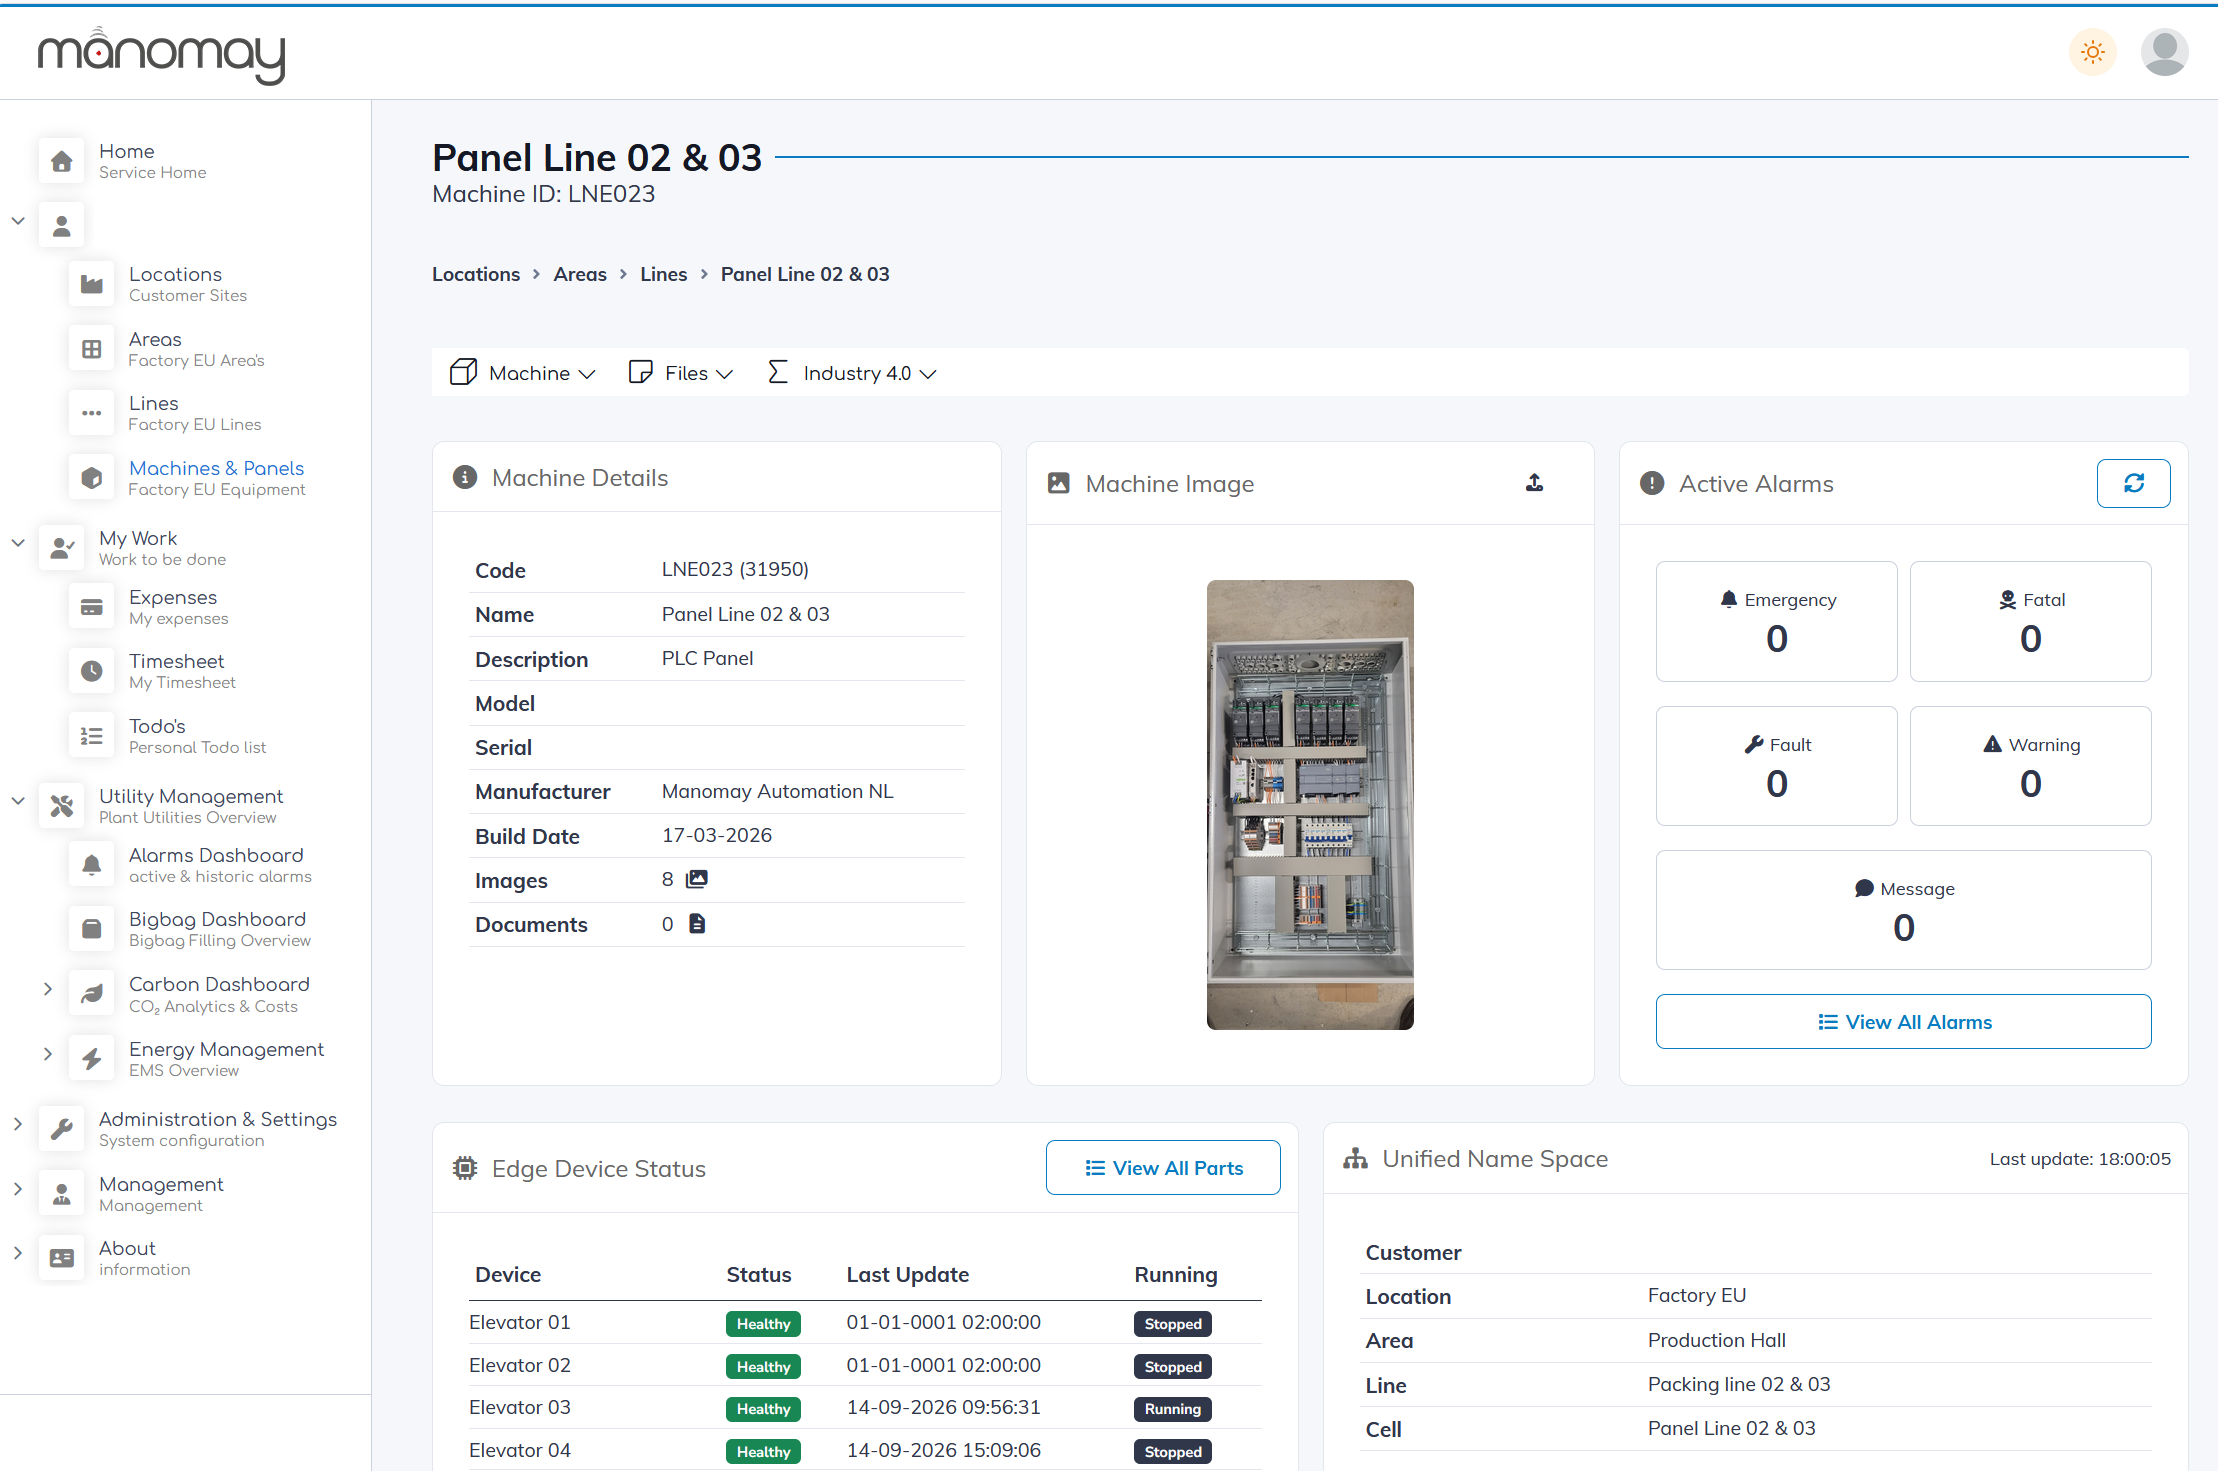The image size is (2218, 1471).
Task: Click View All Alarms button
Action: coord(1903,1022)
